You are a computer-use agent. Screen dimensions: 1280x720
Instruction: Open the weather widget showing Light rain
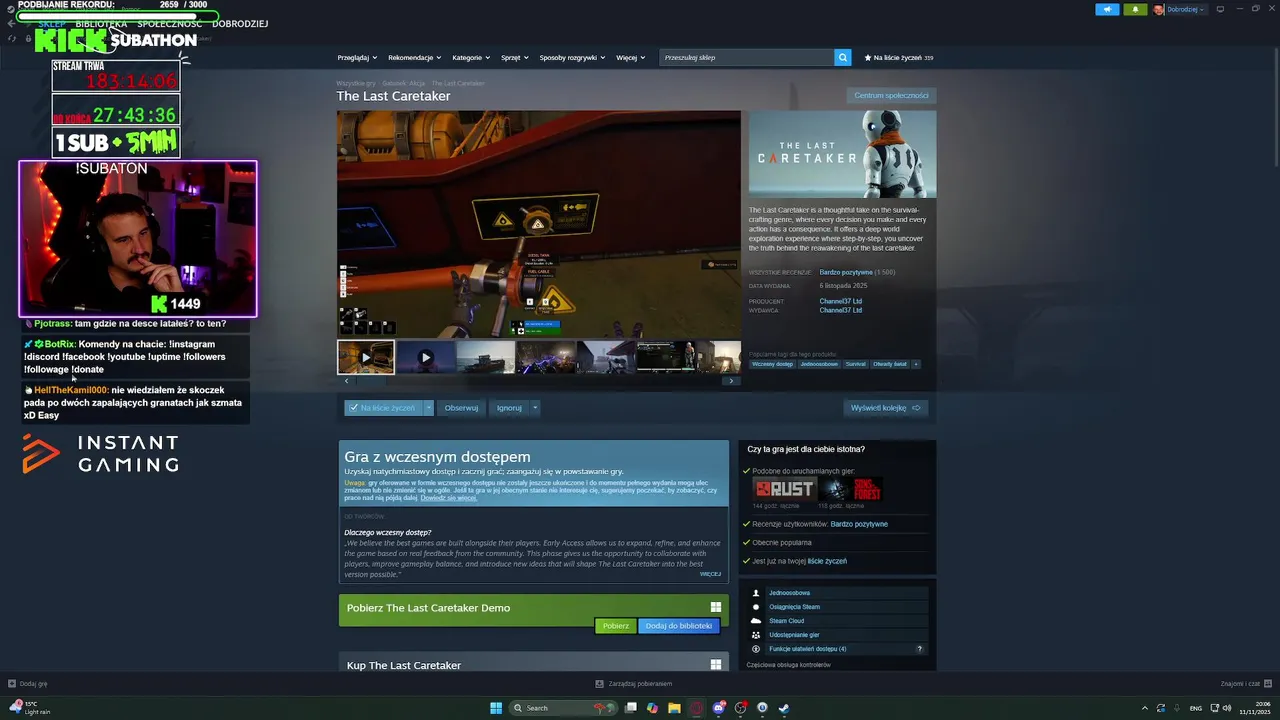coord(28,708)
